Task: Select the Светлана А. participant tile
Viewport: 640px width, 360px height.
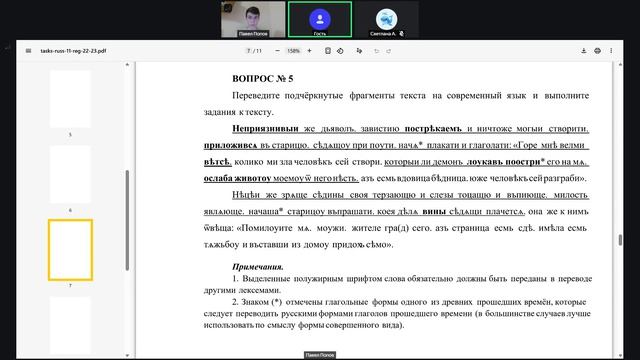Action: point(387,19)
